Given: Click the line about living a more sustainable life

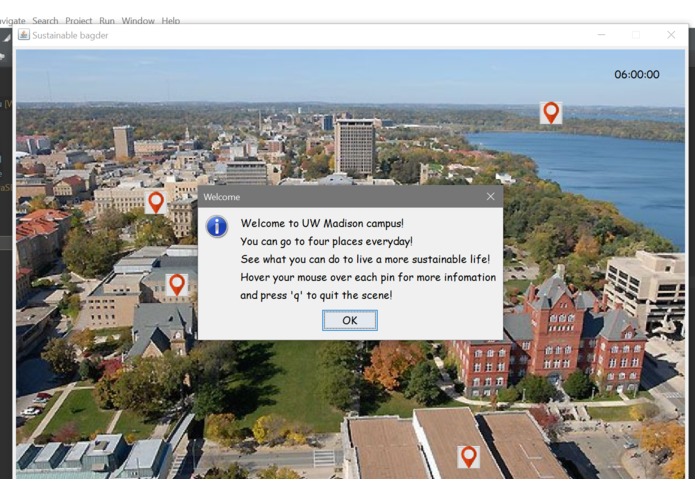Looking at the screenshot, I should coord(365,259).
